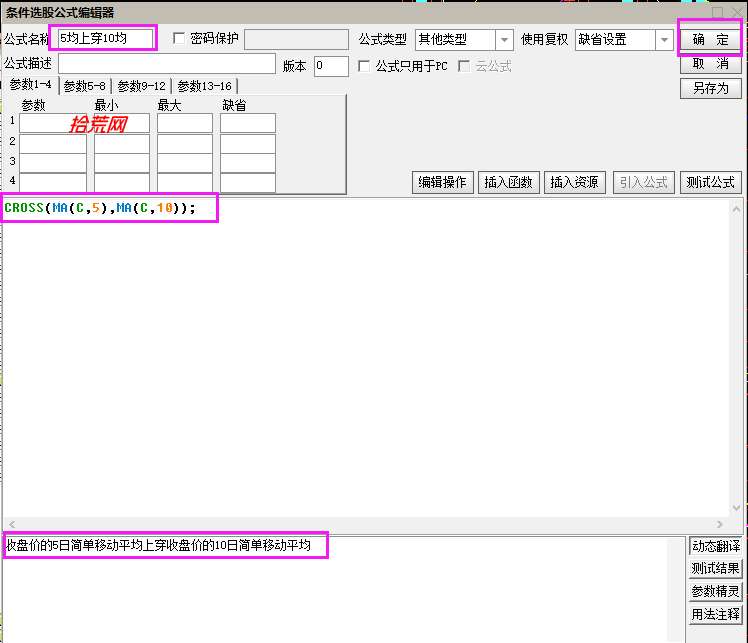Click the horizontal scroll-left arrow
Screen dimensions: 748x643
12,524
